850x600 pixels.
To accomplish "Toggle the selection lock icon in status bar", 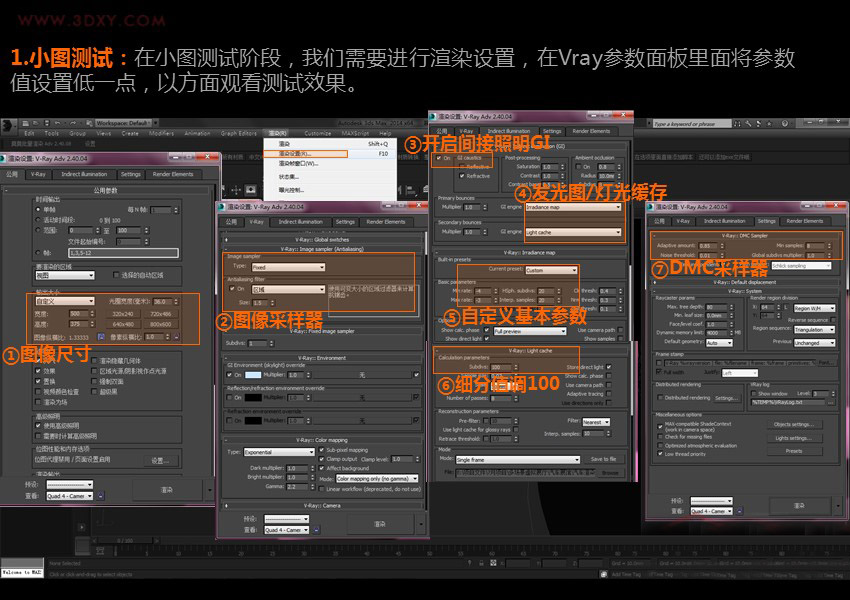I will (481, 563).
